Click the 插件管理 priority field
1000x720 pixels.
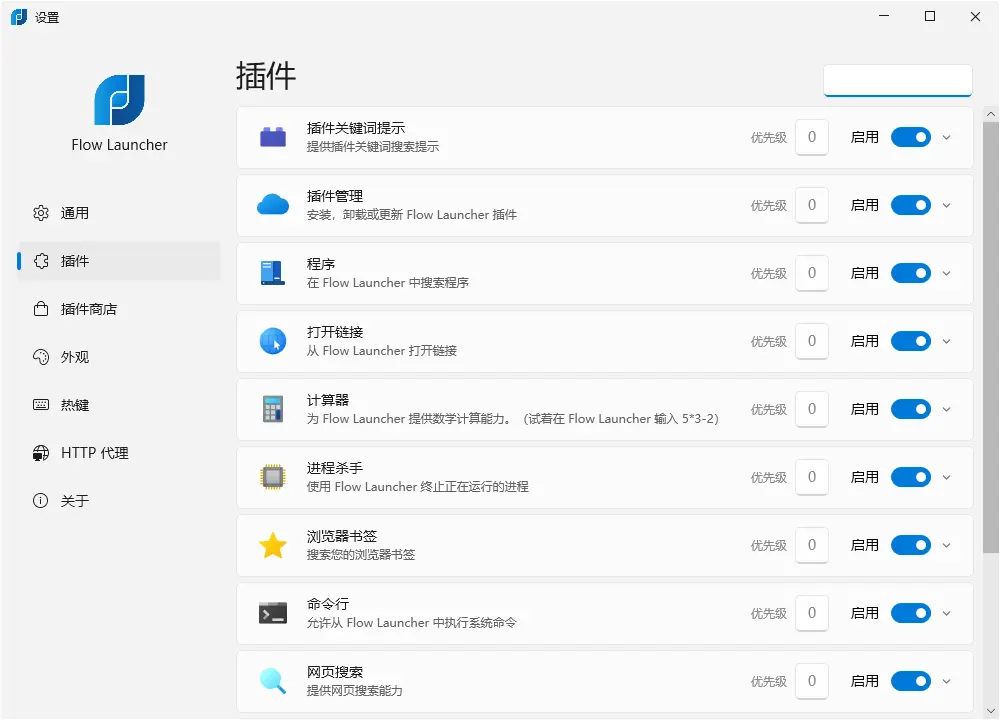(812, 205)
